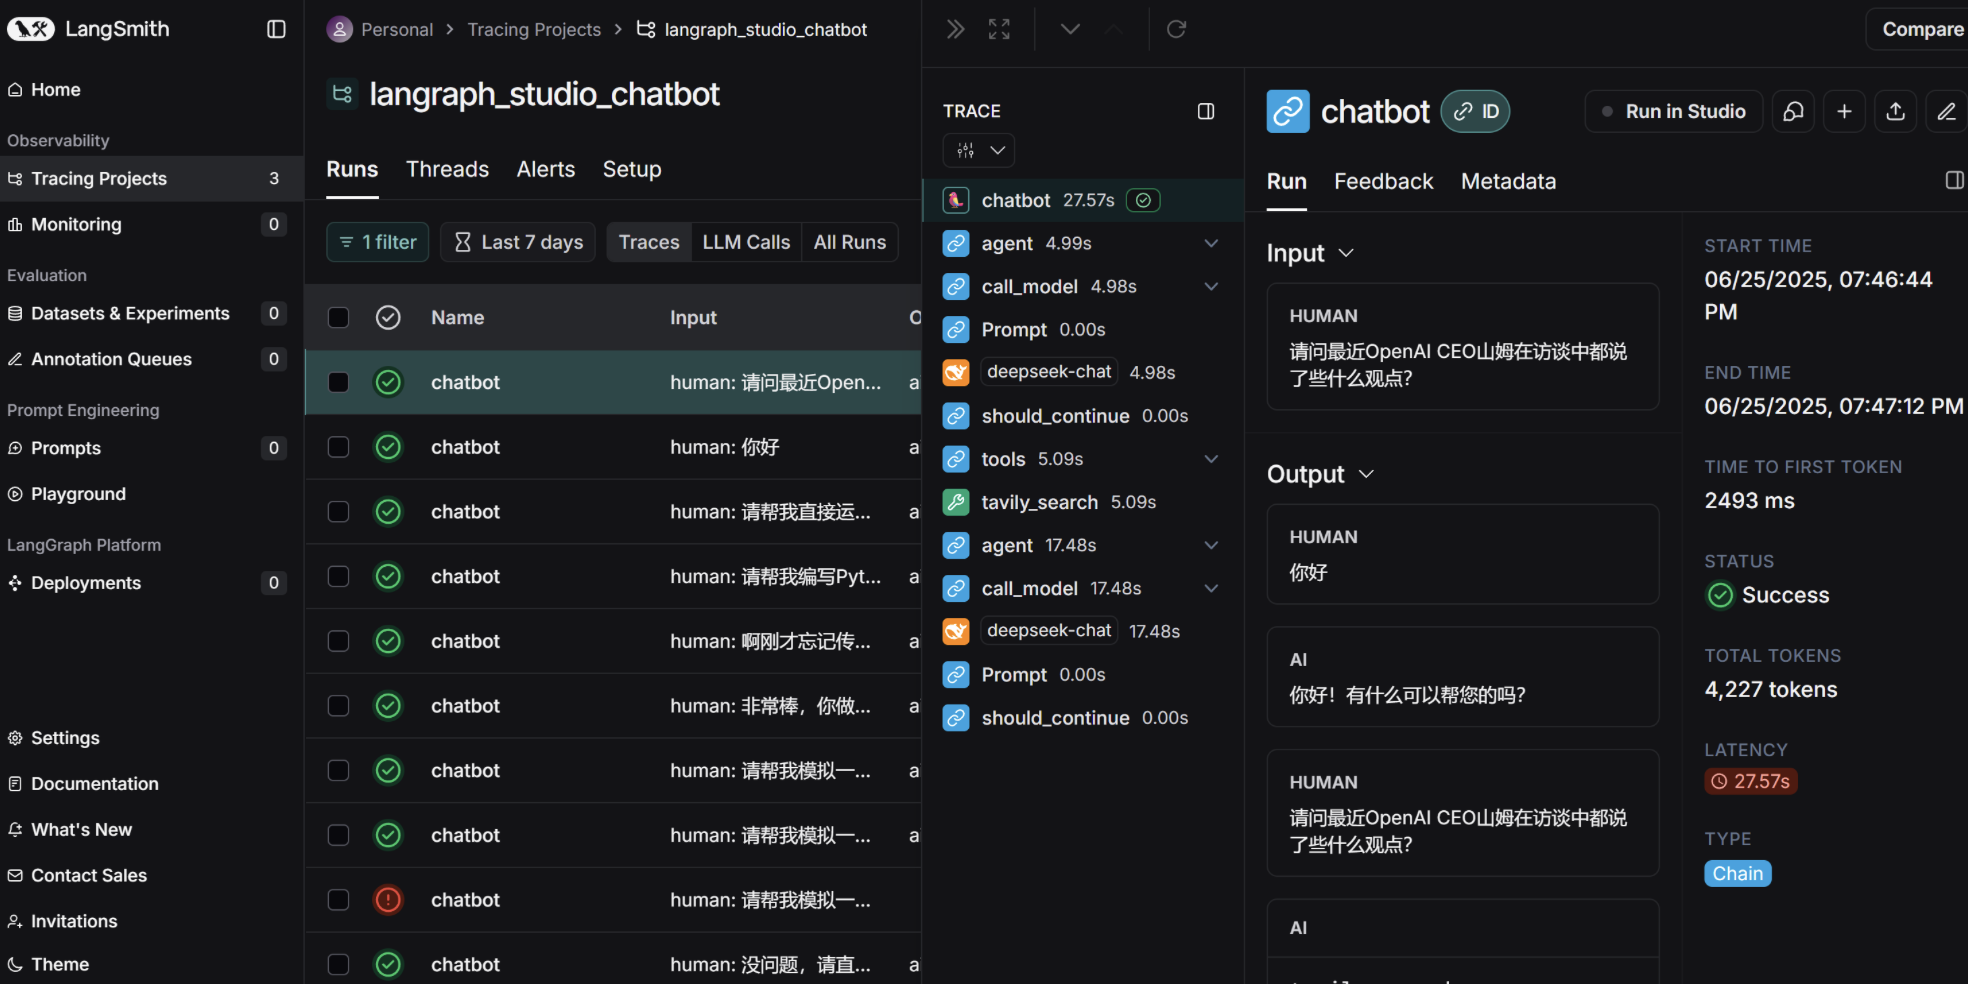Check the select-all runs header checkbox

click(339, 318)
